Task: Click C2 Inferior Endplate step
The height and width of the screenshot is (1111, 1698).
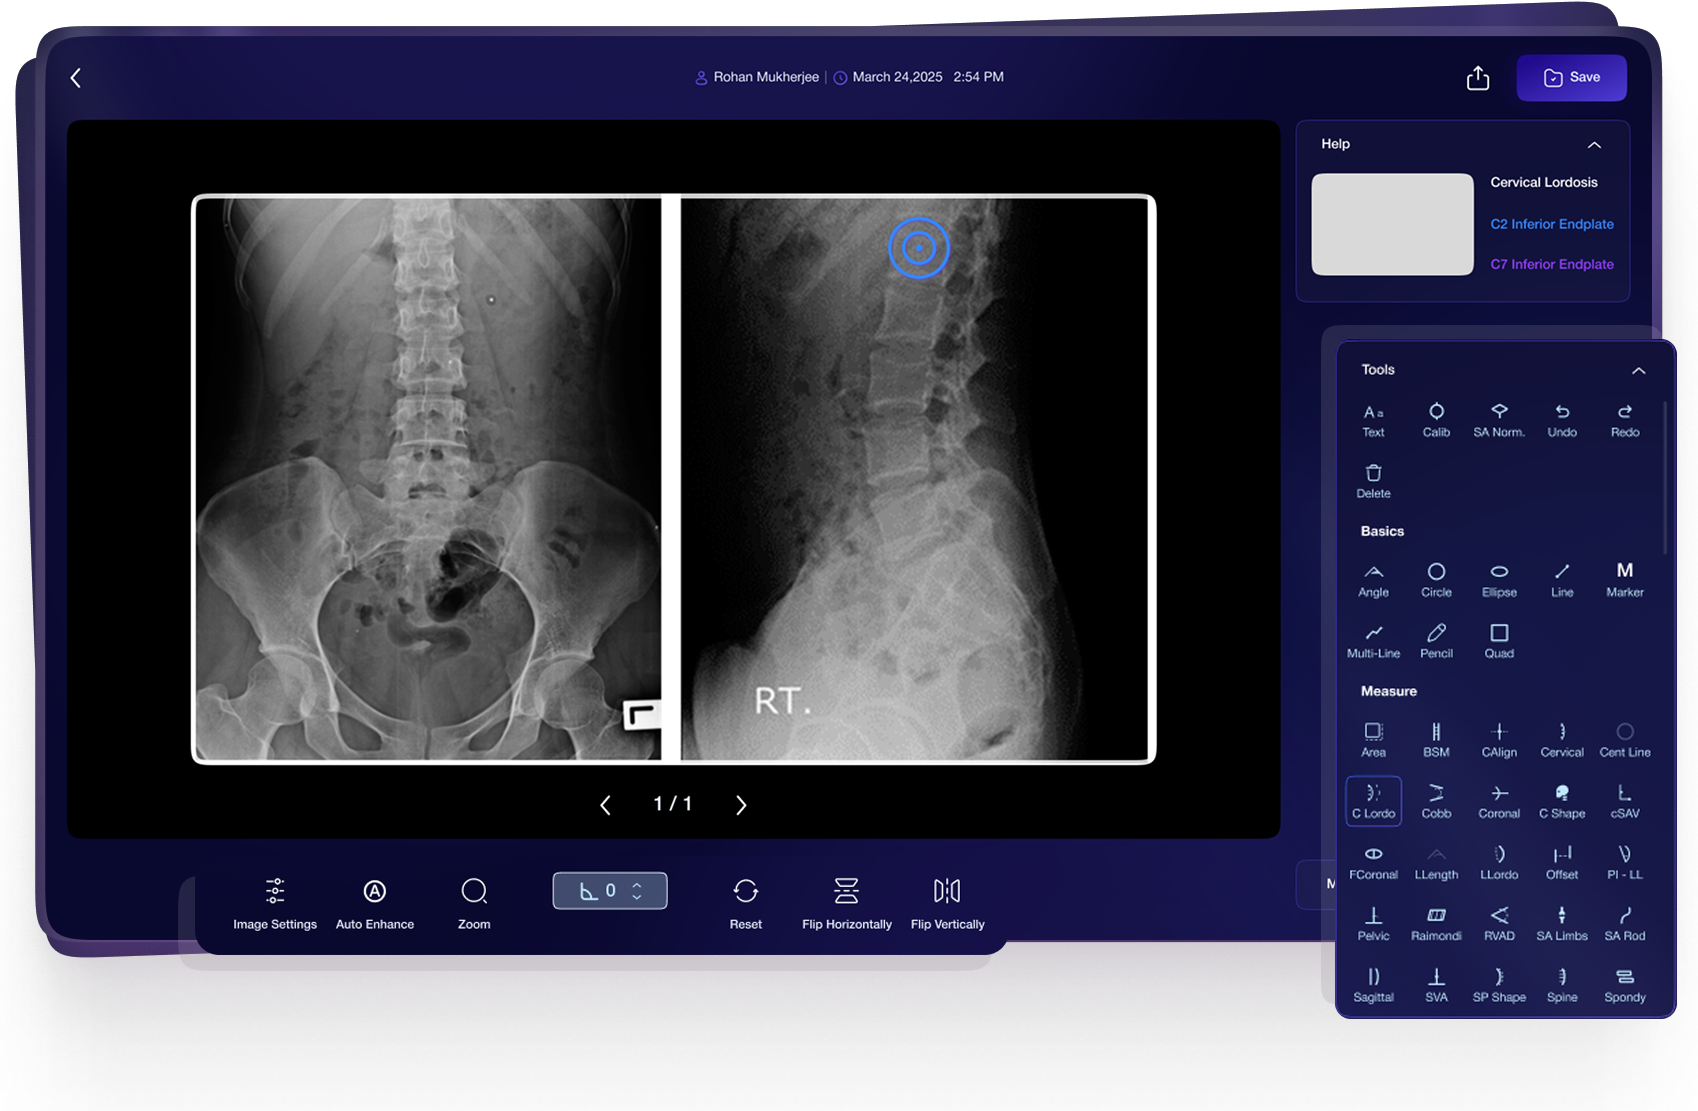Action: (1551, 224)
